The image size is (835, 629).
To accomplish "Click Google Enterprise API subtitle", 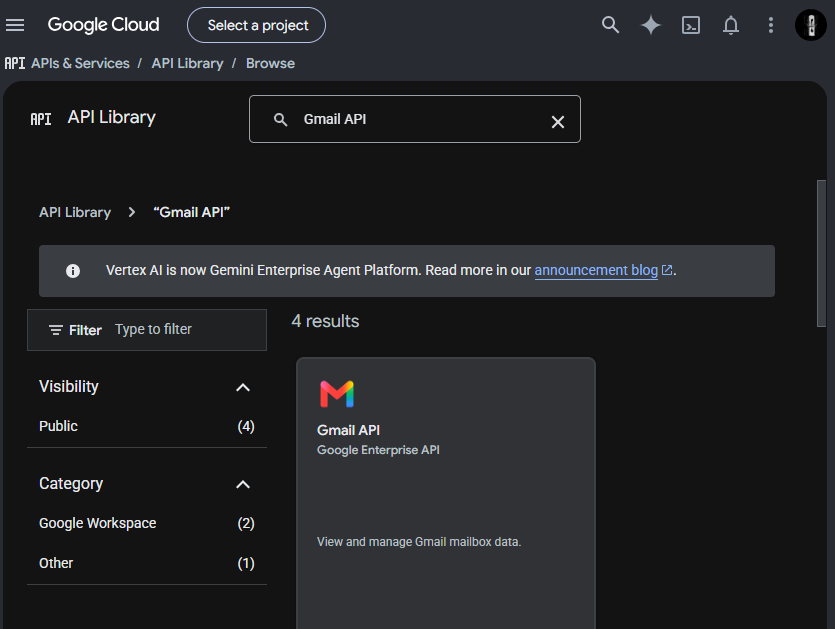I will click(378, 450).
